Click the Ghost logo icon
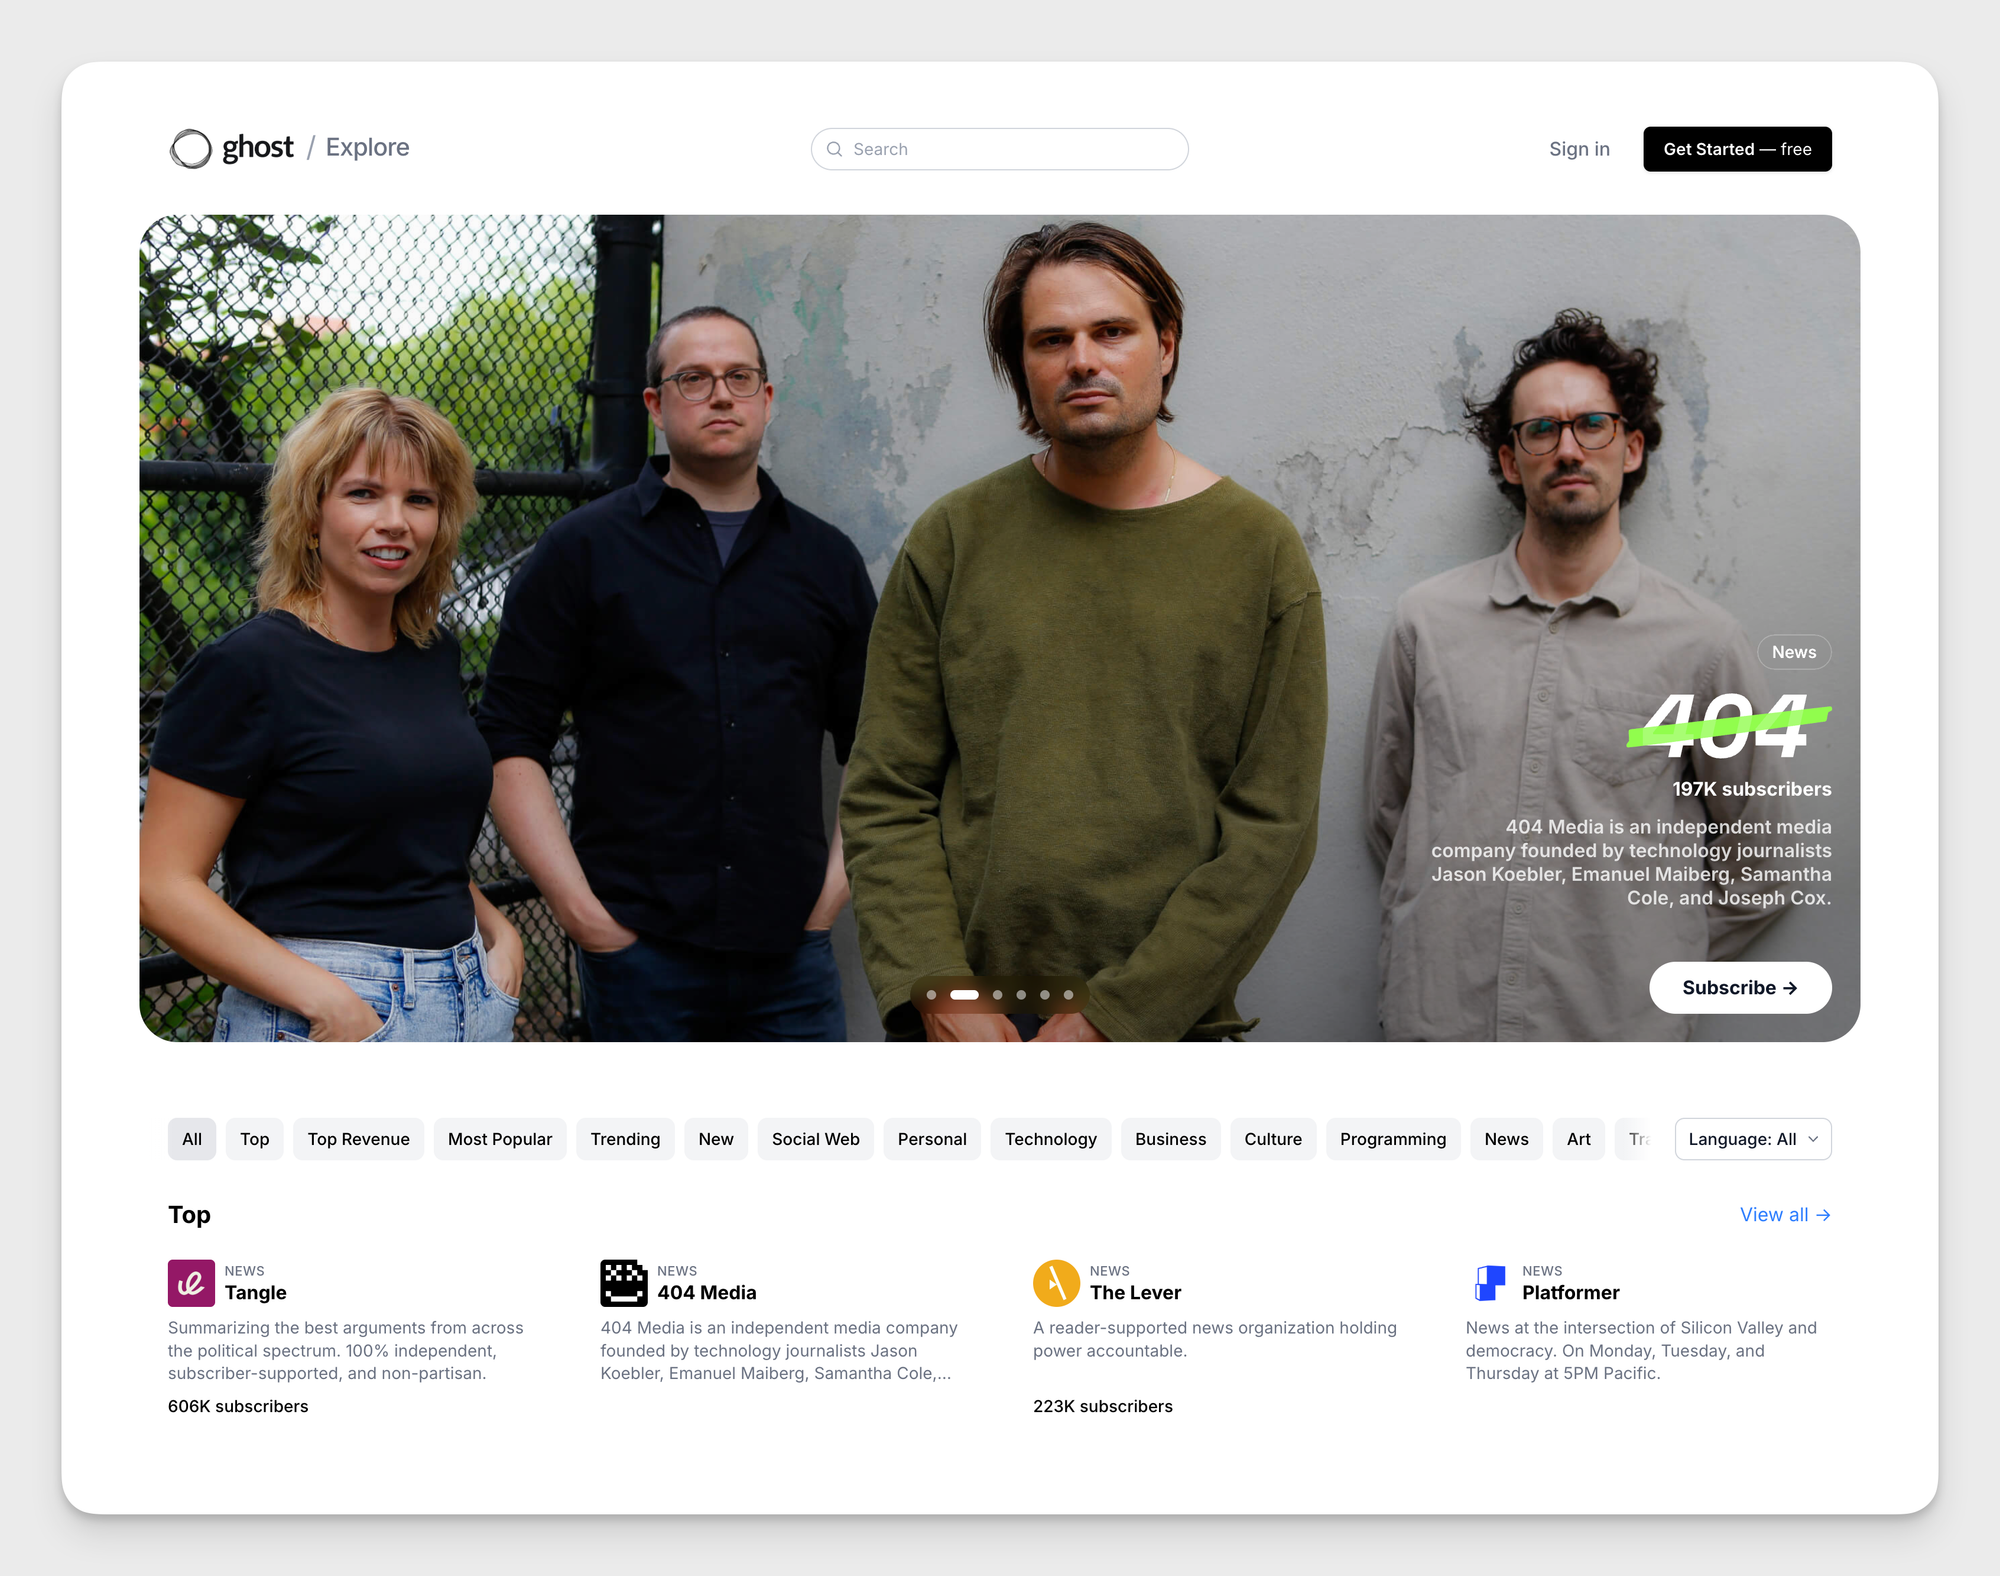This screenshot has height=1576, width=2000. (190, 149)
